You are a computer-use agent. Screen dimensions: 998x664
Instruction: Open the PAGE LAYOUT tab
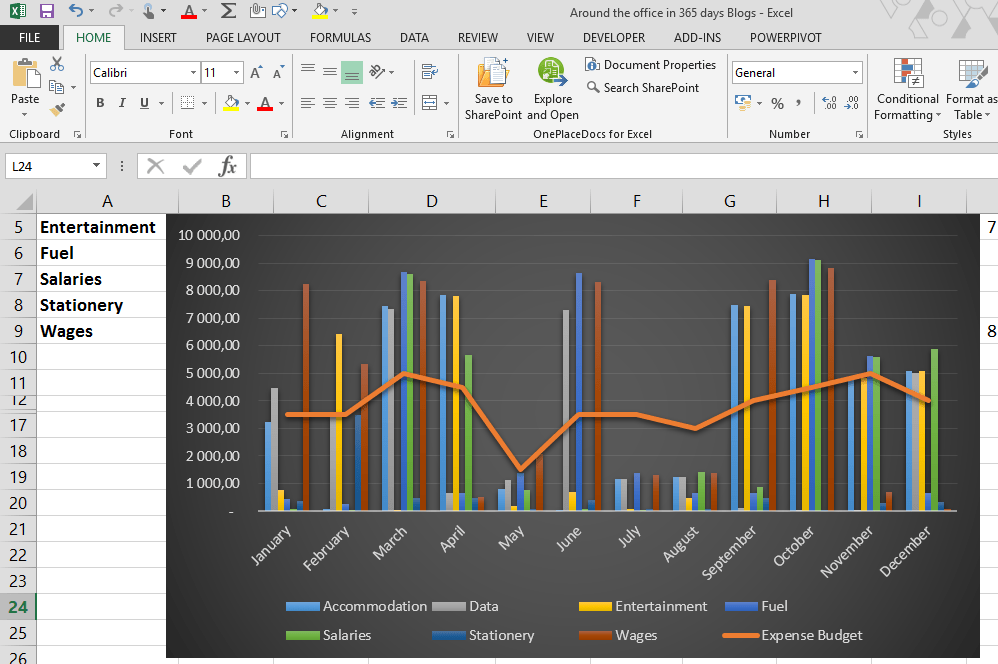pyautogui.click(x=243, y=38)
